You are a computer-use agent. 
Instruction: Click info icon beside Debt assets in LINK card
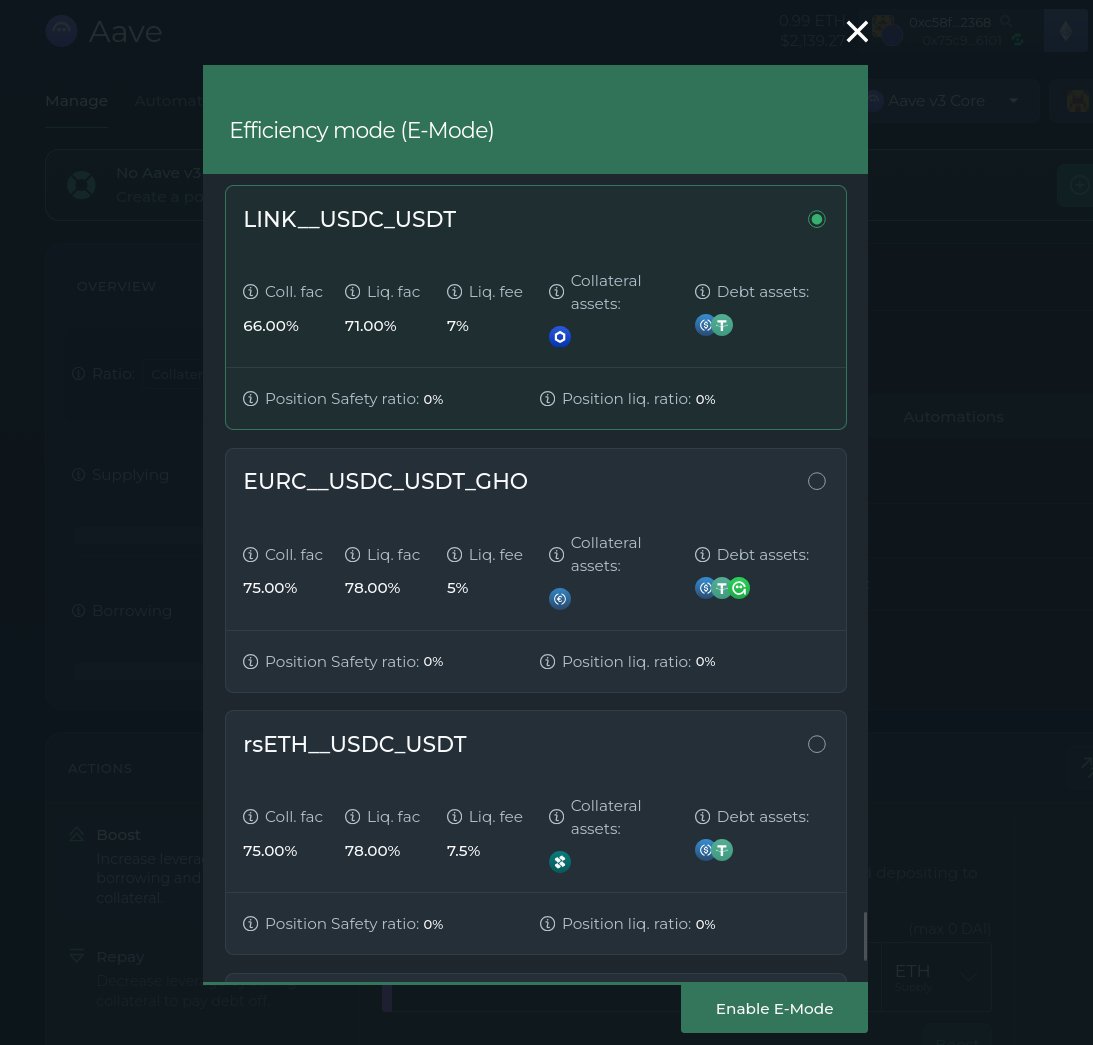(x=703, y=292)
